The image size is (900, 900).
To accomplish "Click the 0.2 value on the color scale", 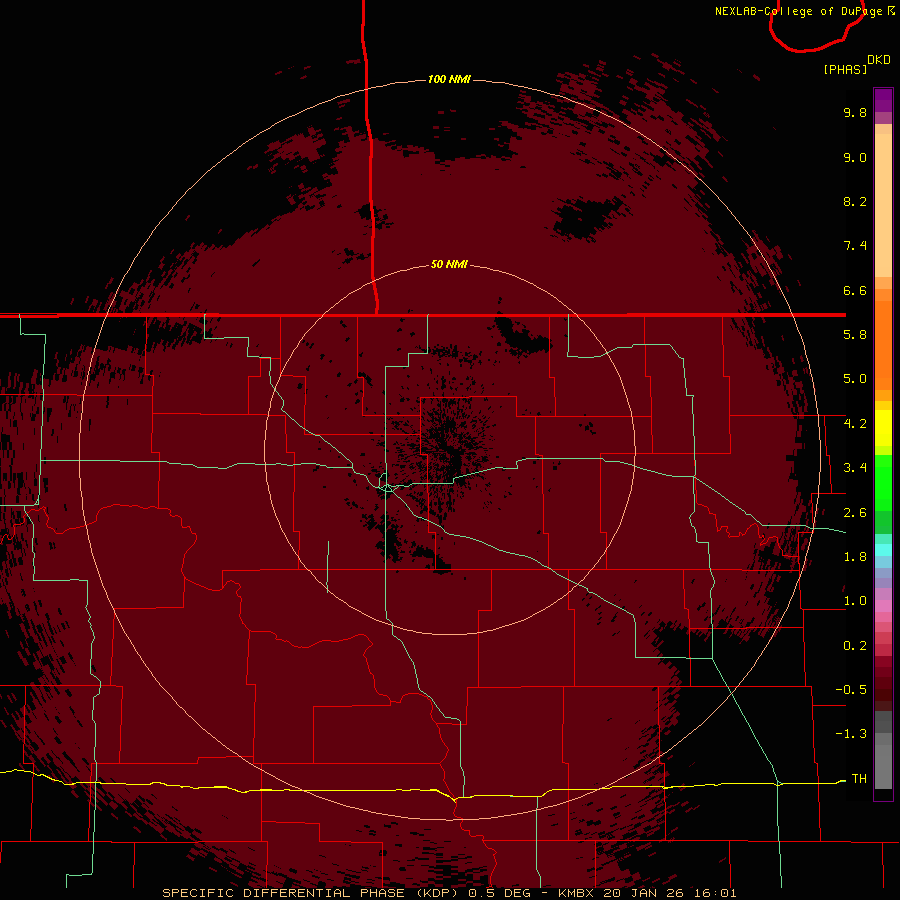I will click(x=855, y=646).
